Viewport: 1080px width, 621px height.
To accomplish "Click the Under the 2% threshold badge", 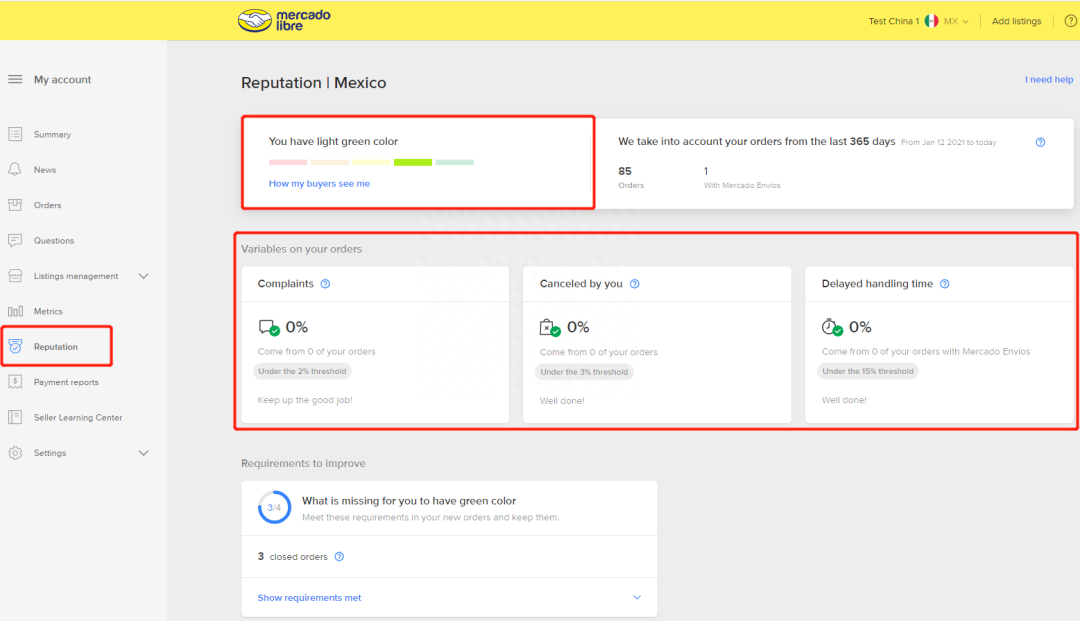I will pos(302,371).
